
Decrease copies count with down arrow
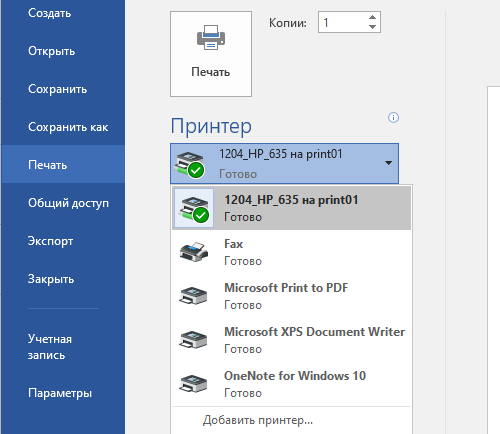click(373, 27)
